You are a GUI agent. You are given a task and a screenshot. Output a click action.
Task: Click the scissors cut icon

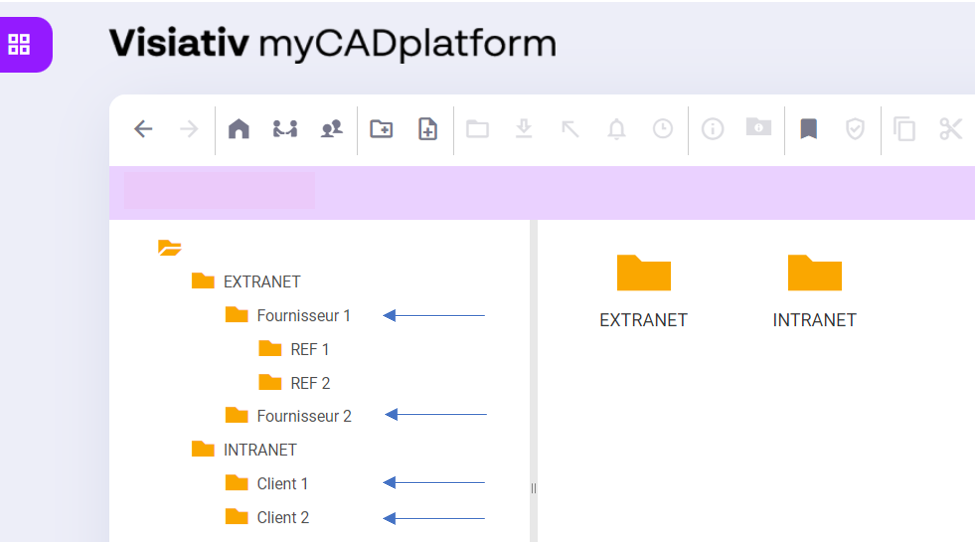[x=950, y=129]
